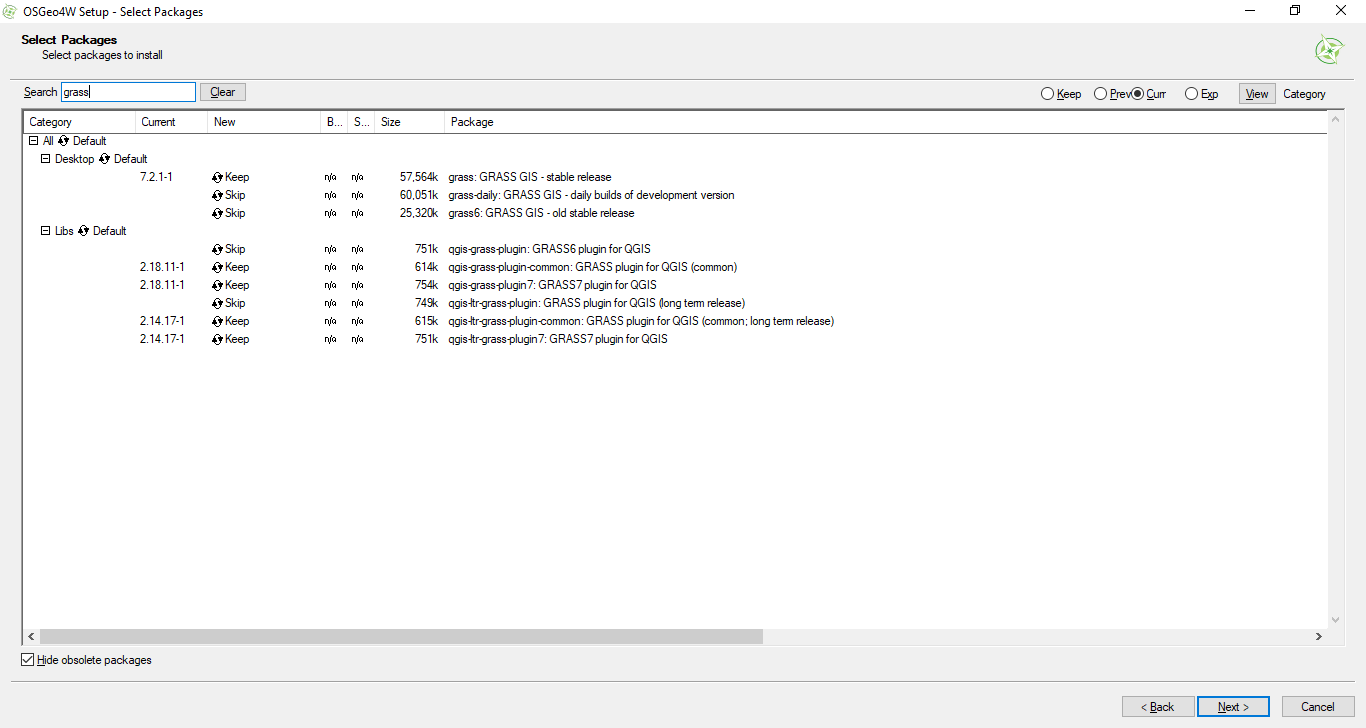Select qgis-grass-plugin7 GRASS7 package text

[x=553, y=285]
